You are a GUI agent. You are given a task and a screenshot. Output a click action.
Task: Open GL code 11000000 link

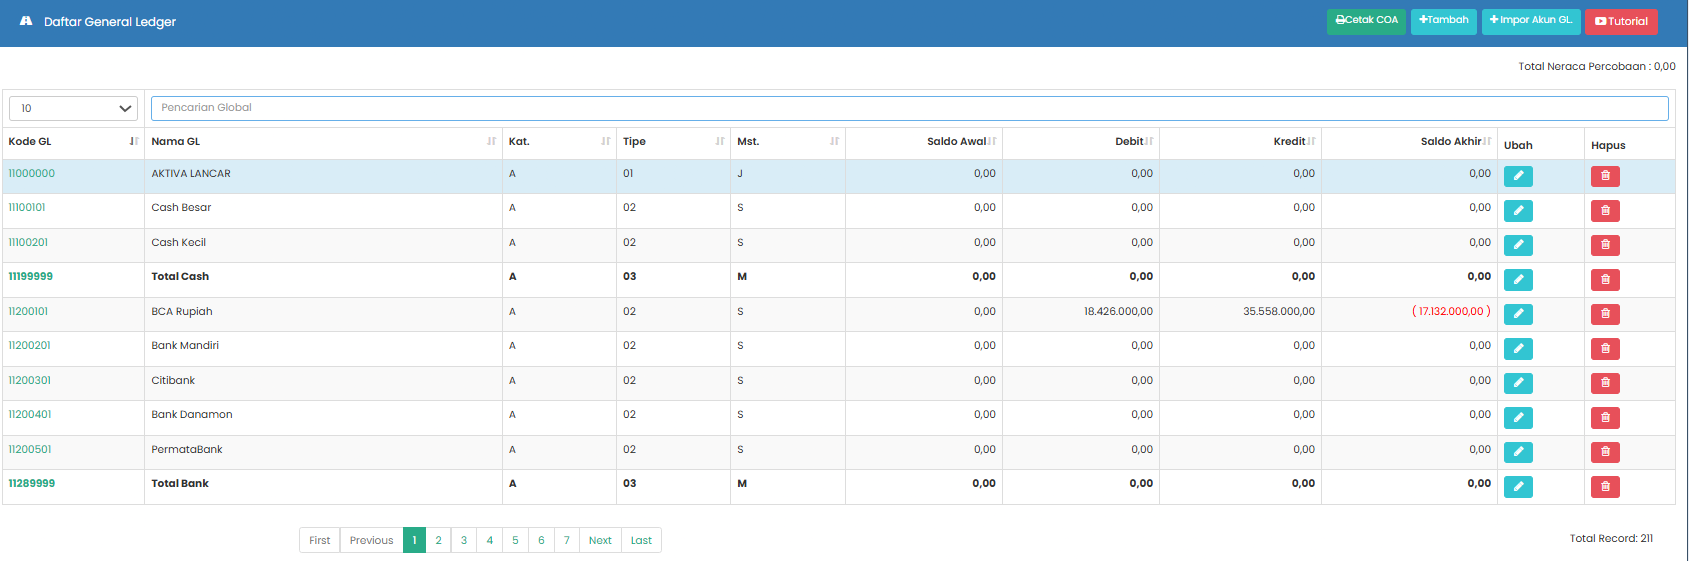point(32,173)
